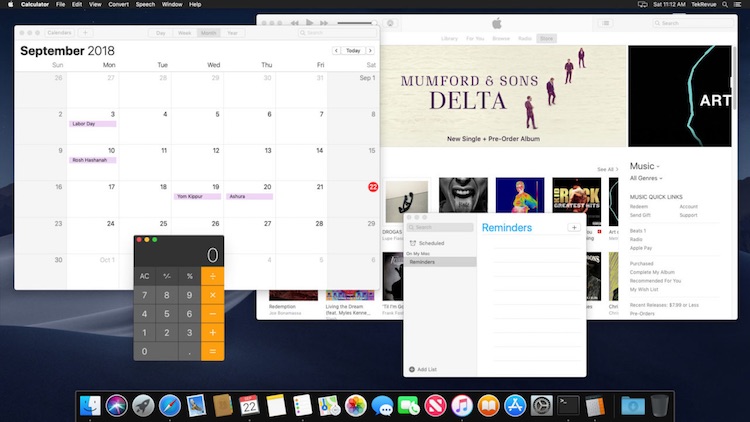Open Trash in the dock

pos(660,406)
